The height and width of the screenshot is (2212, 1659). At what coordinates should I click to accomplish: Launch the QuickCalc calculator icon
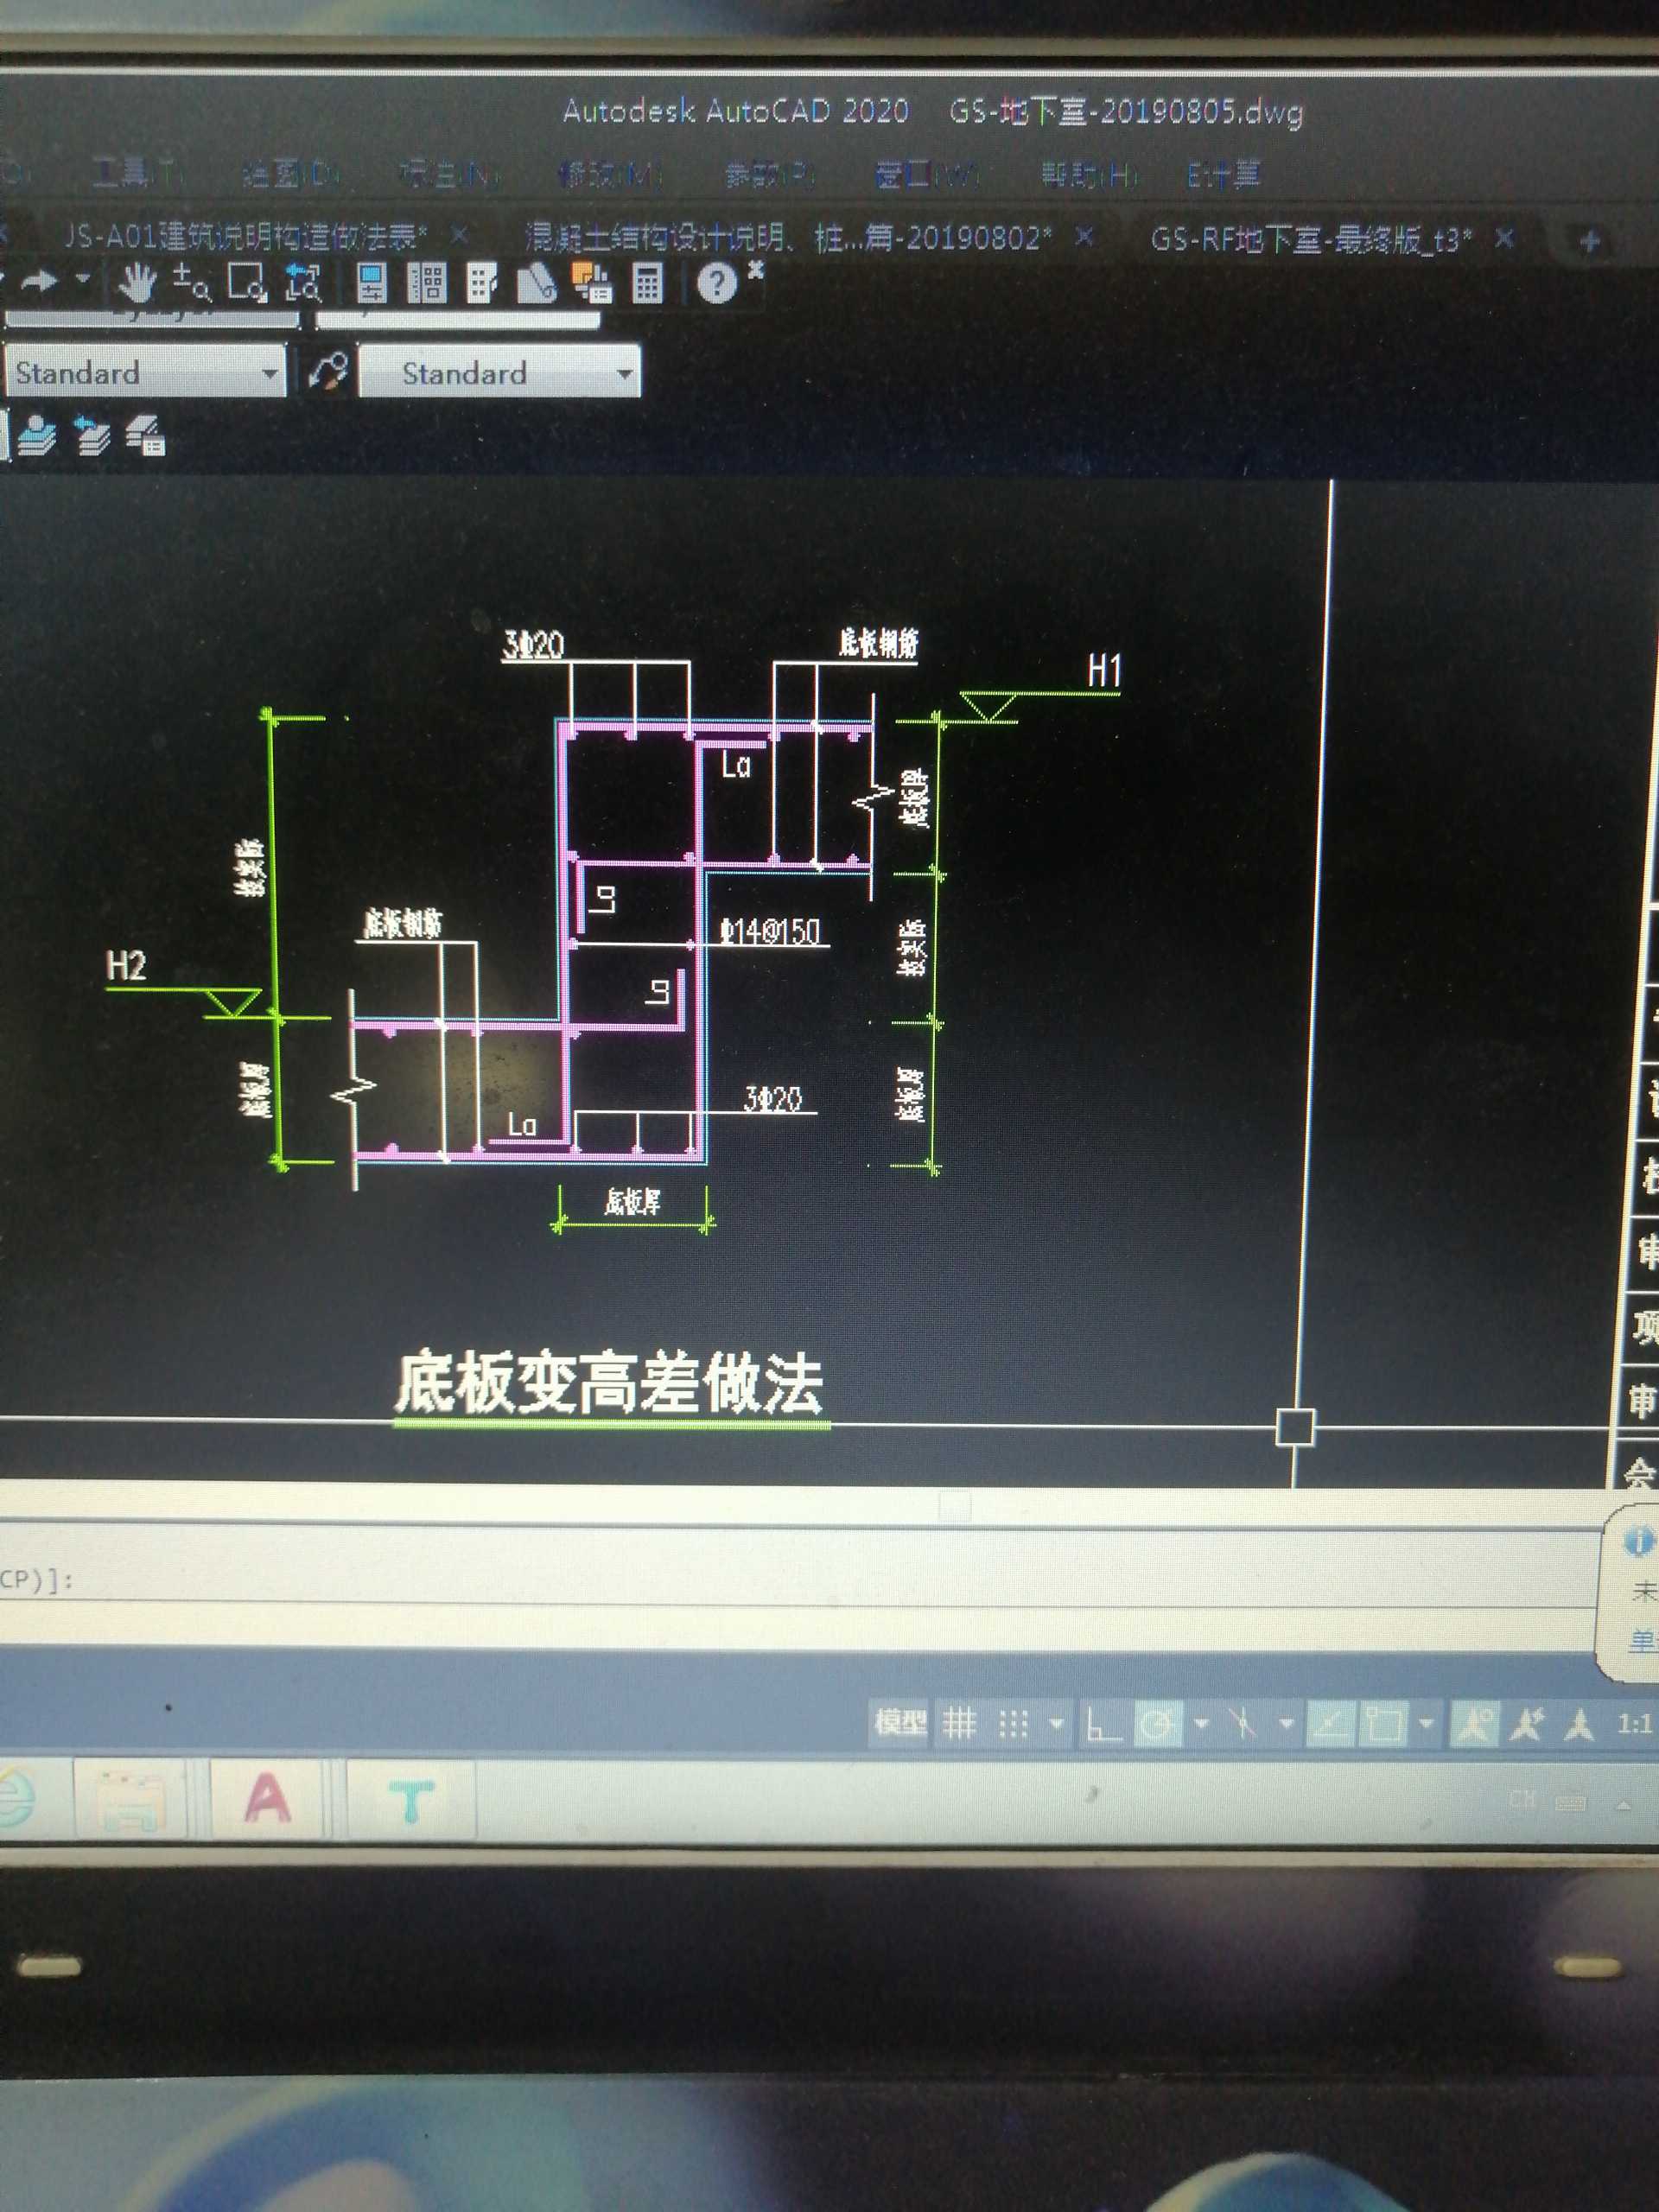click(647, 284)
